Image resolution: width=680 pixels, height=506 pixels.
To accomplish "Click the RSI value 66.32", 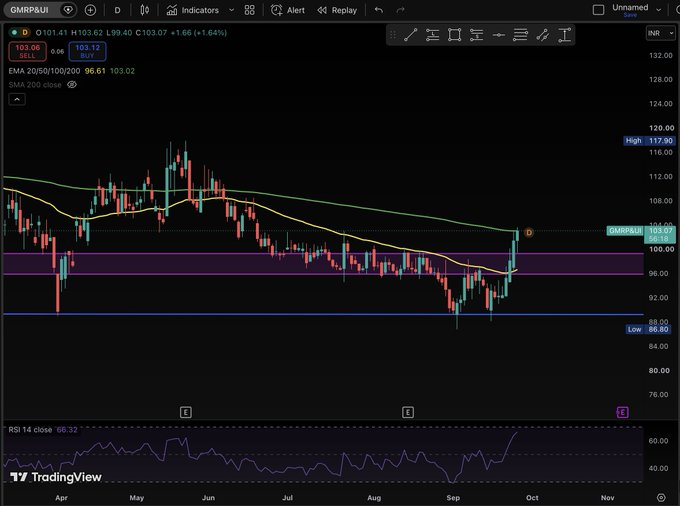I will click(x=67, y=430).
